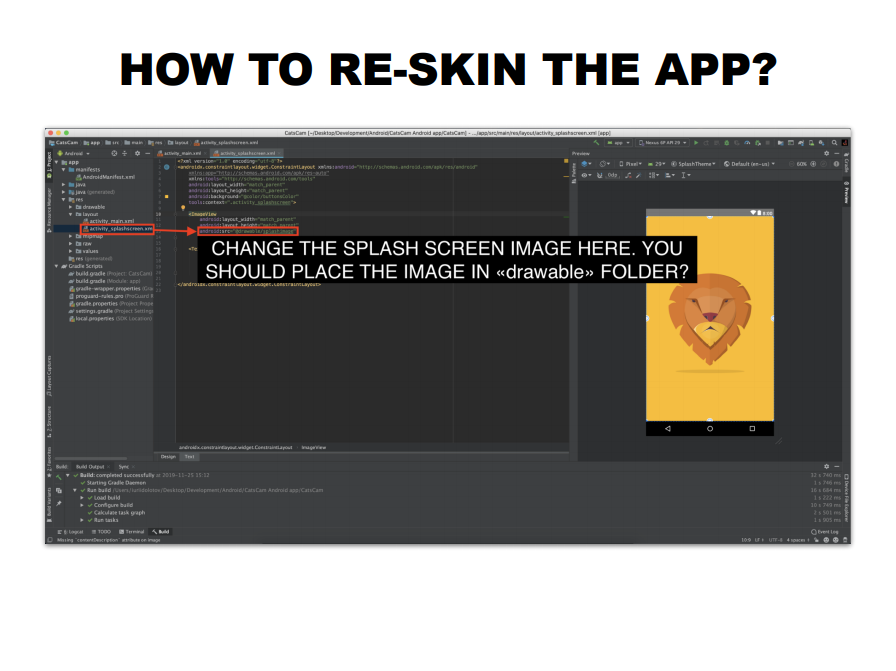
Task: Click the Make Project hammer icon
Action: [x=596, y=143]
